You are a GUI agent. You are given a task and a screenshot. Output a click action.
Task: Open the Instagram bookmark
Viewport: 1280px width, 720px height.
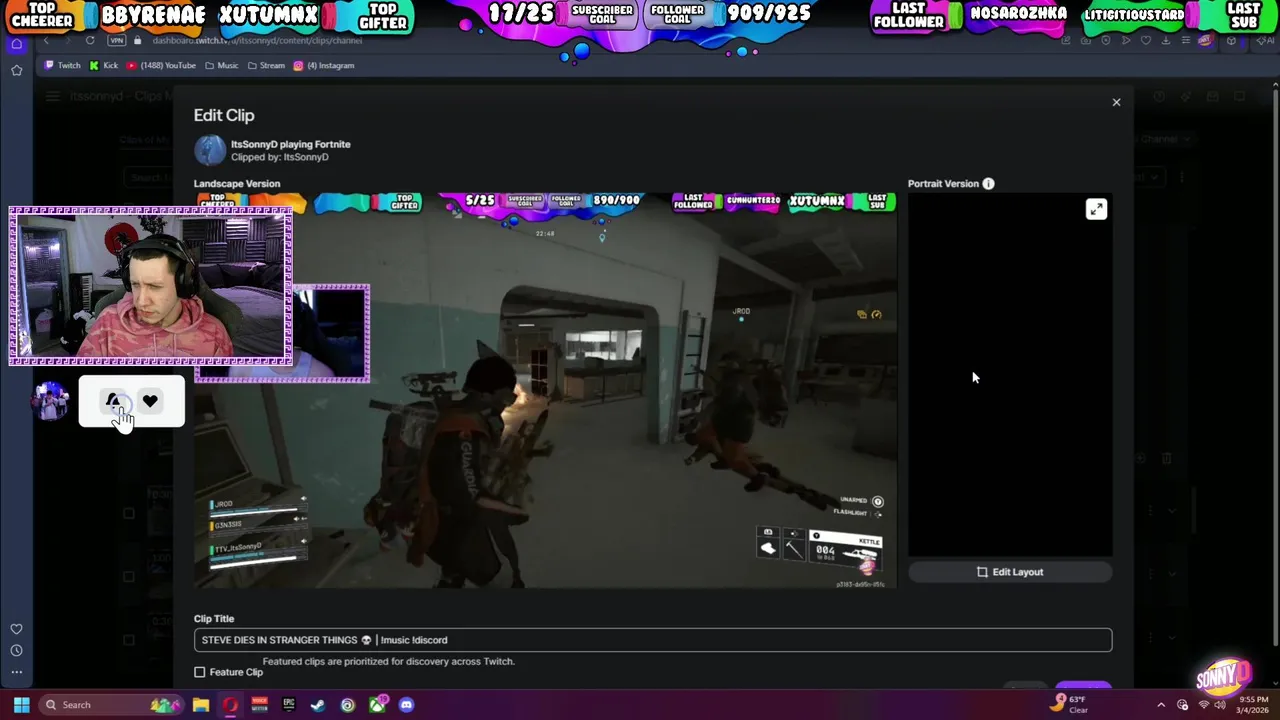324,65
